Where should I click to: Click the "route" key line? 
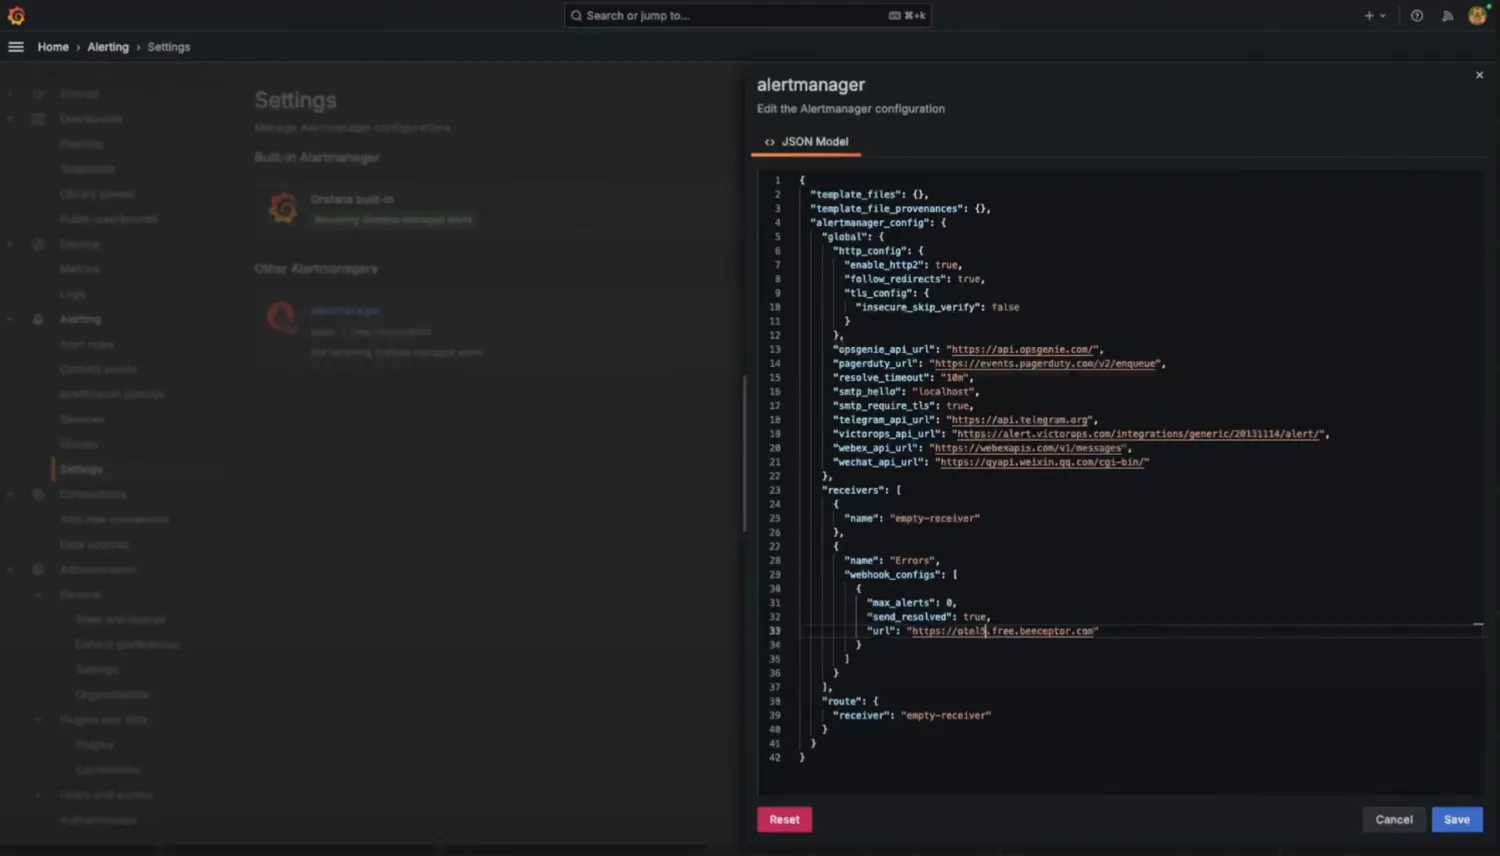[850, 701]
